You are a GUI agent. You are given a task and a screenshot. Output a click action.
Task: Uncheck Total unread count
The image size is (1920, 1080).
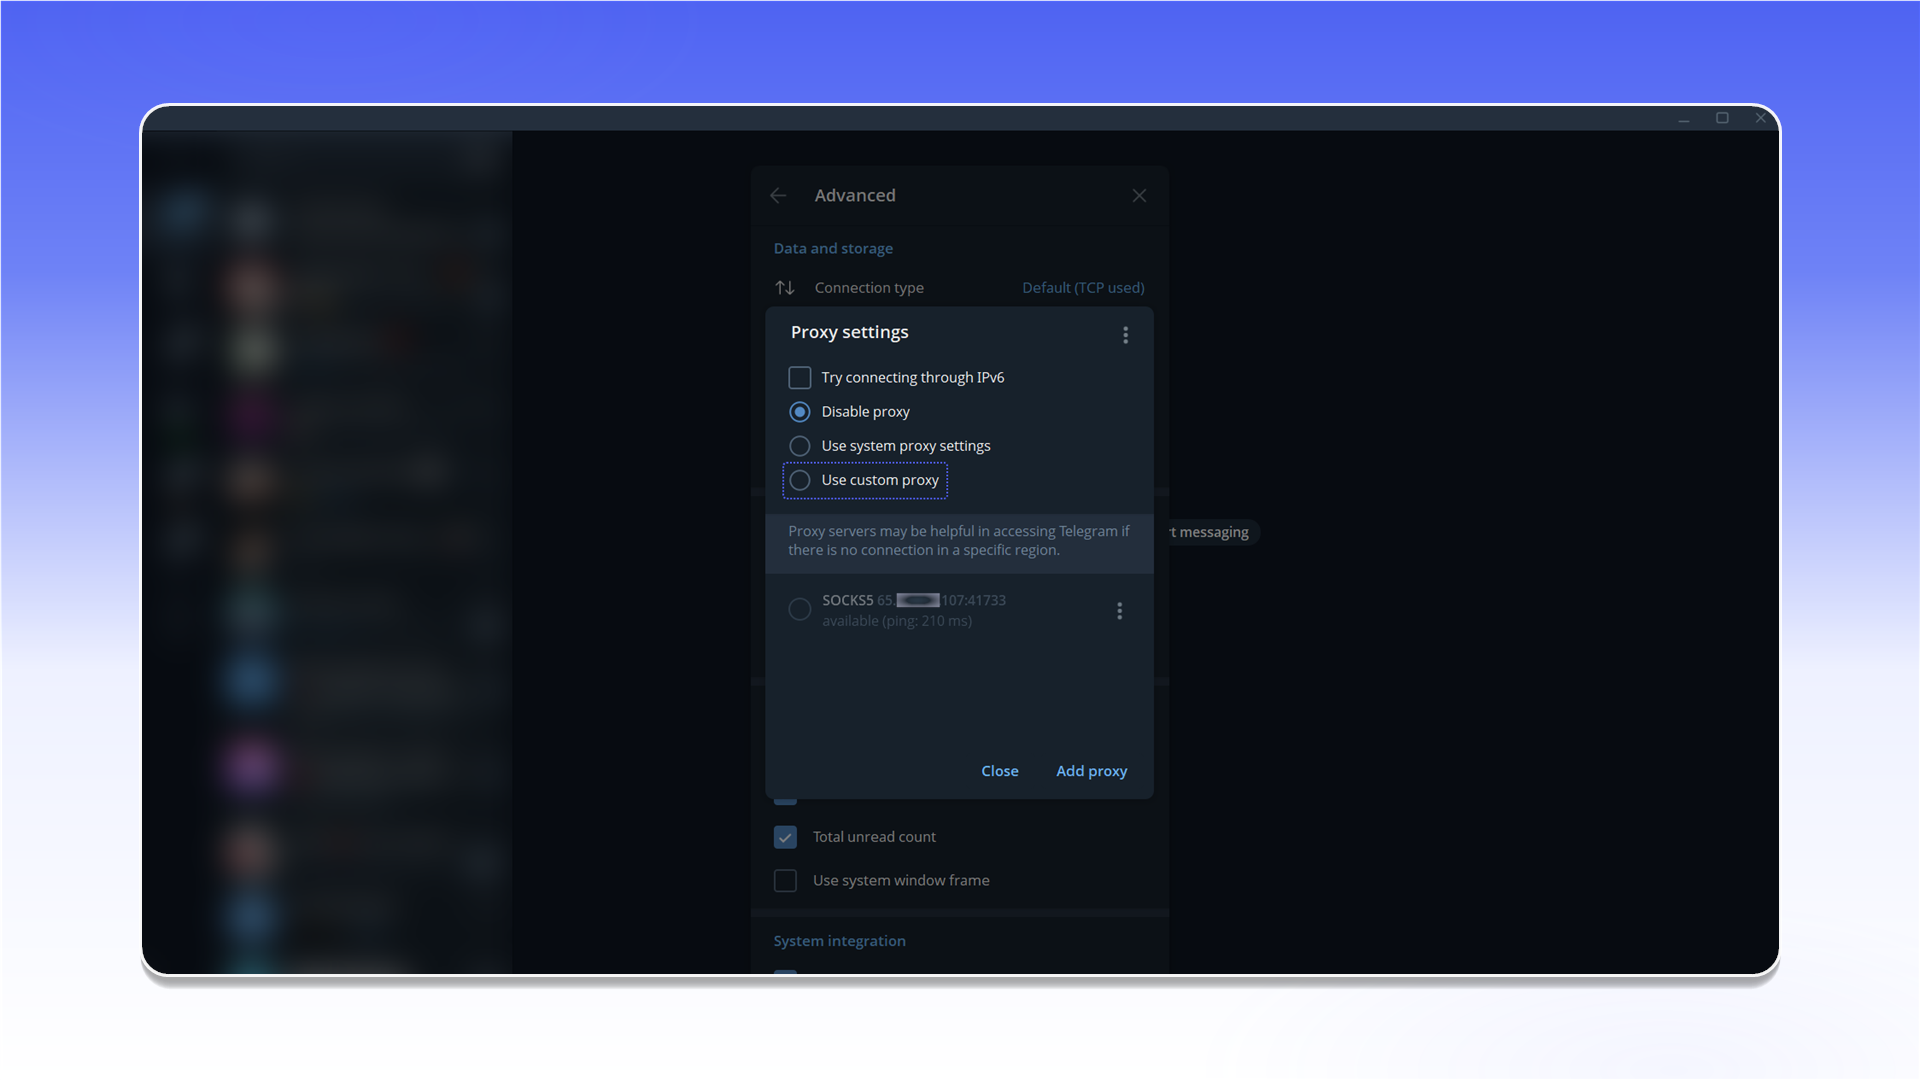coord(785,837)
